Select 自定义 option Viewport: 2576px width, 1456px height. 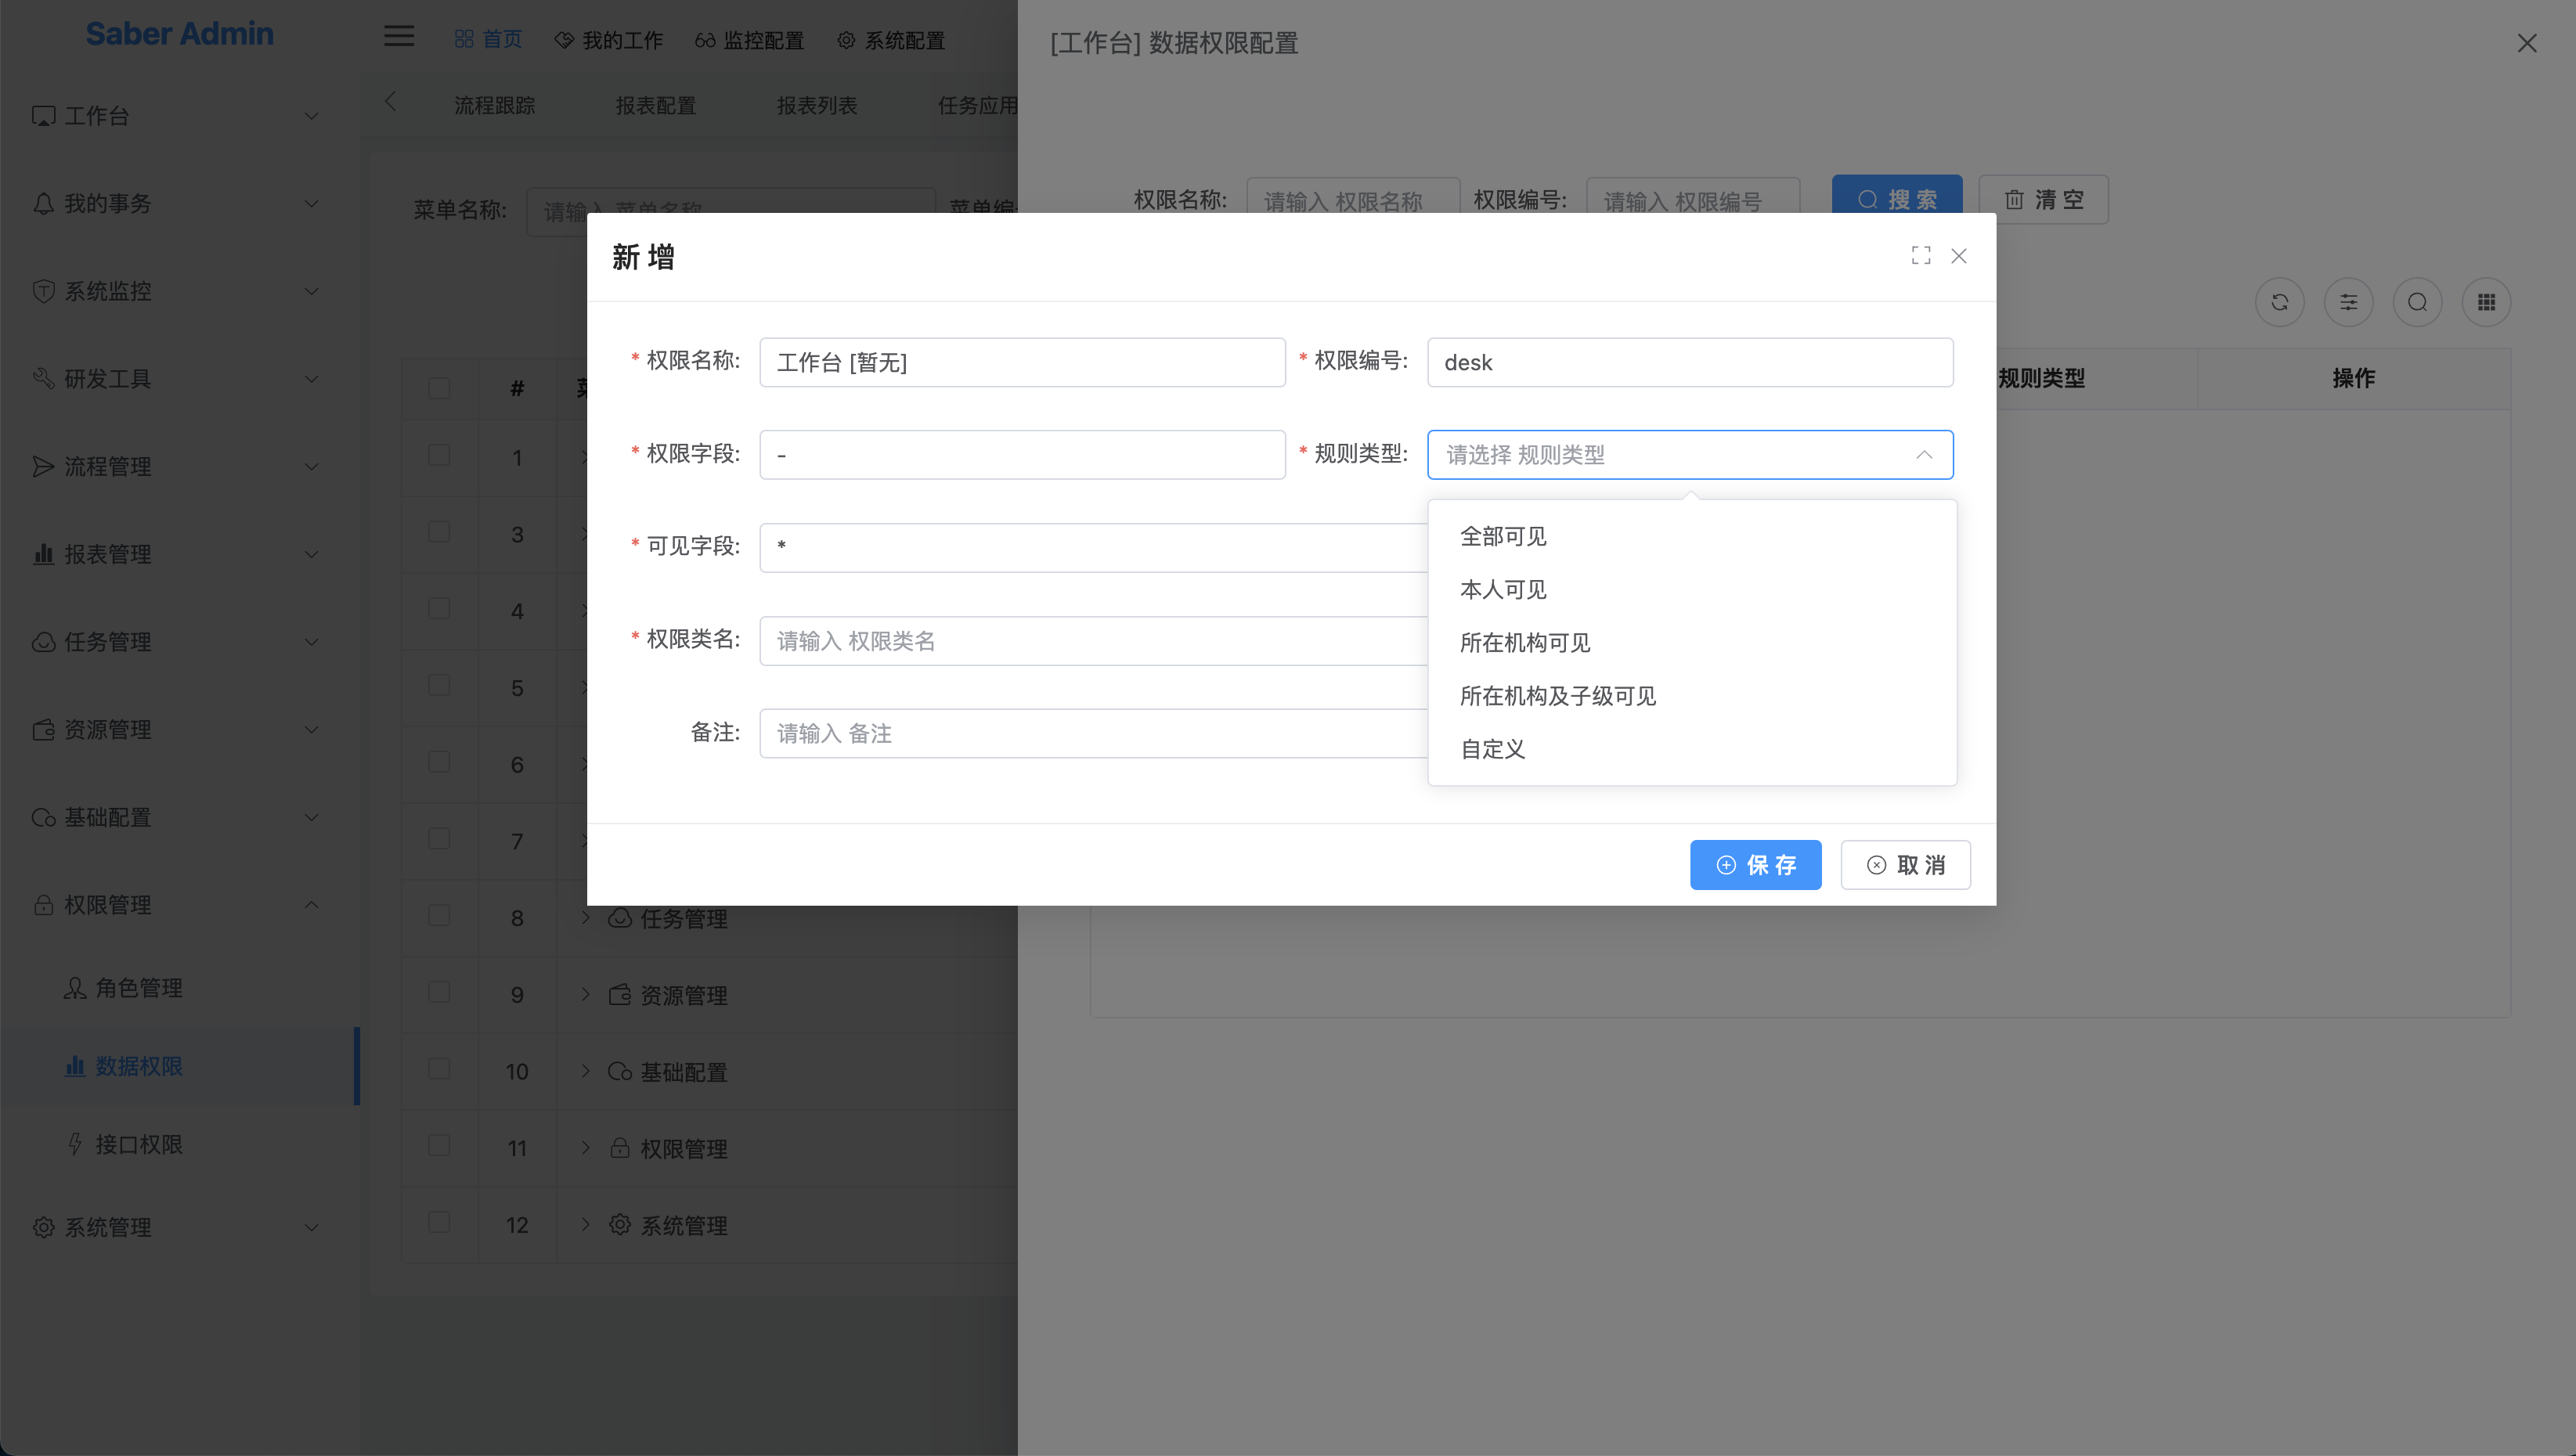coord(1692,749)
